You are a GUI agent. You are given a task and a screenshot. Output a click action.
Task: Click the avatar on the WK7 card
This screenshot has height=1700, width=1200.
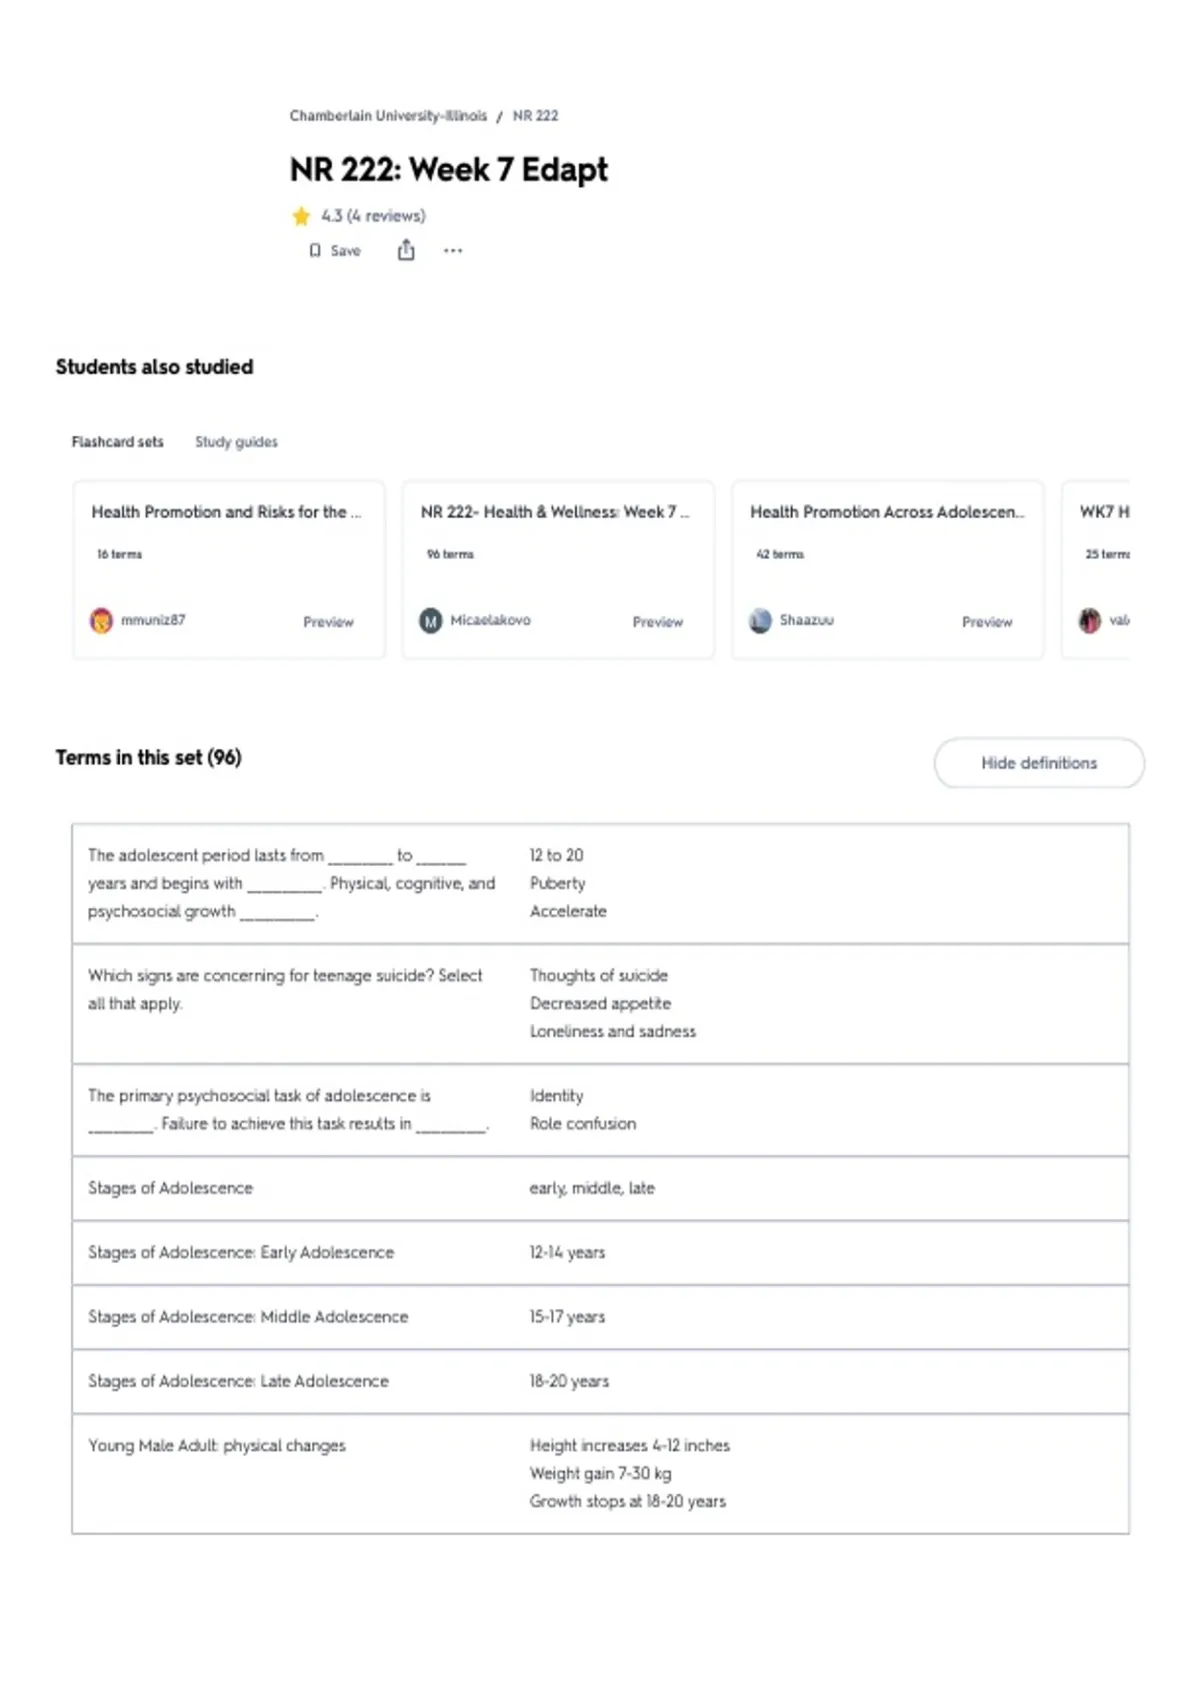1089,621
